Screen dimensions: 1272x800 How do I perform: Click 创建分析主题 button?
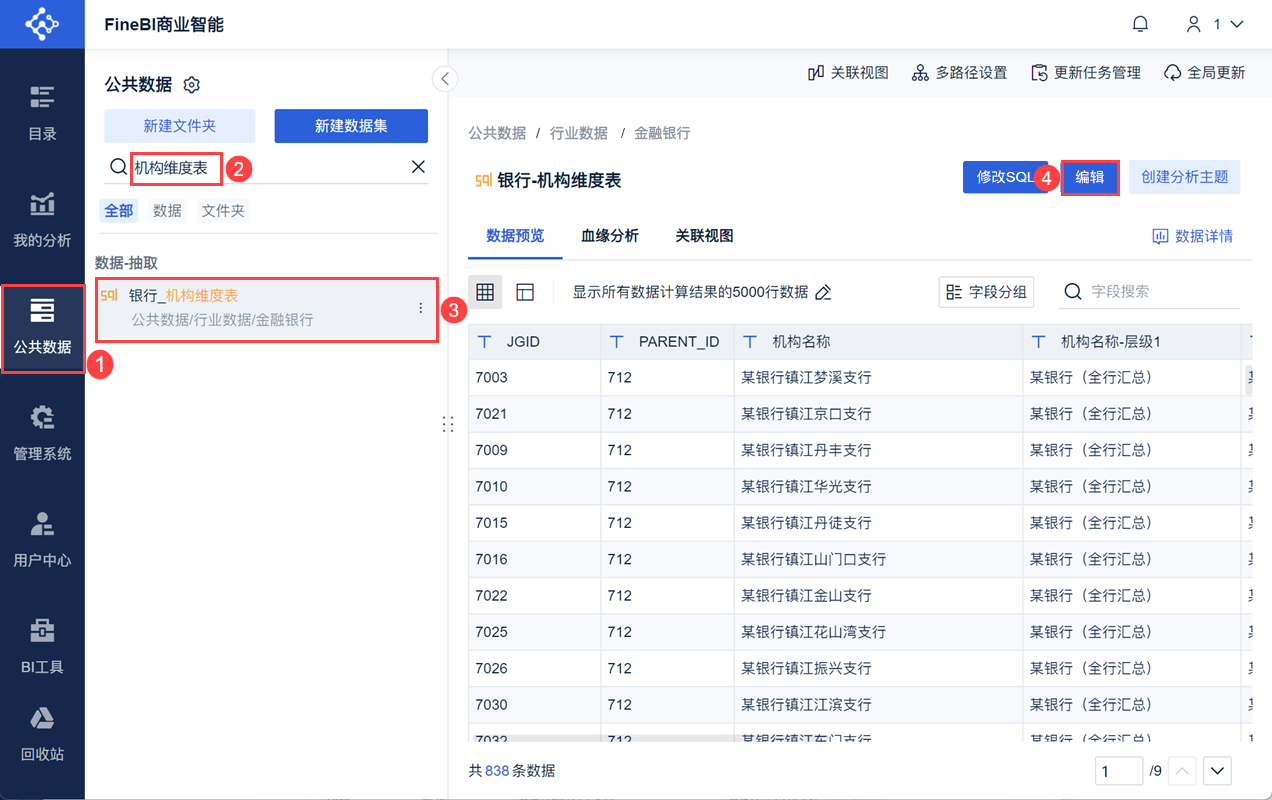(x=1184, y=177)
